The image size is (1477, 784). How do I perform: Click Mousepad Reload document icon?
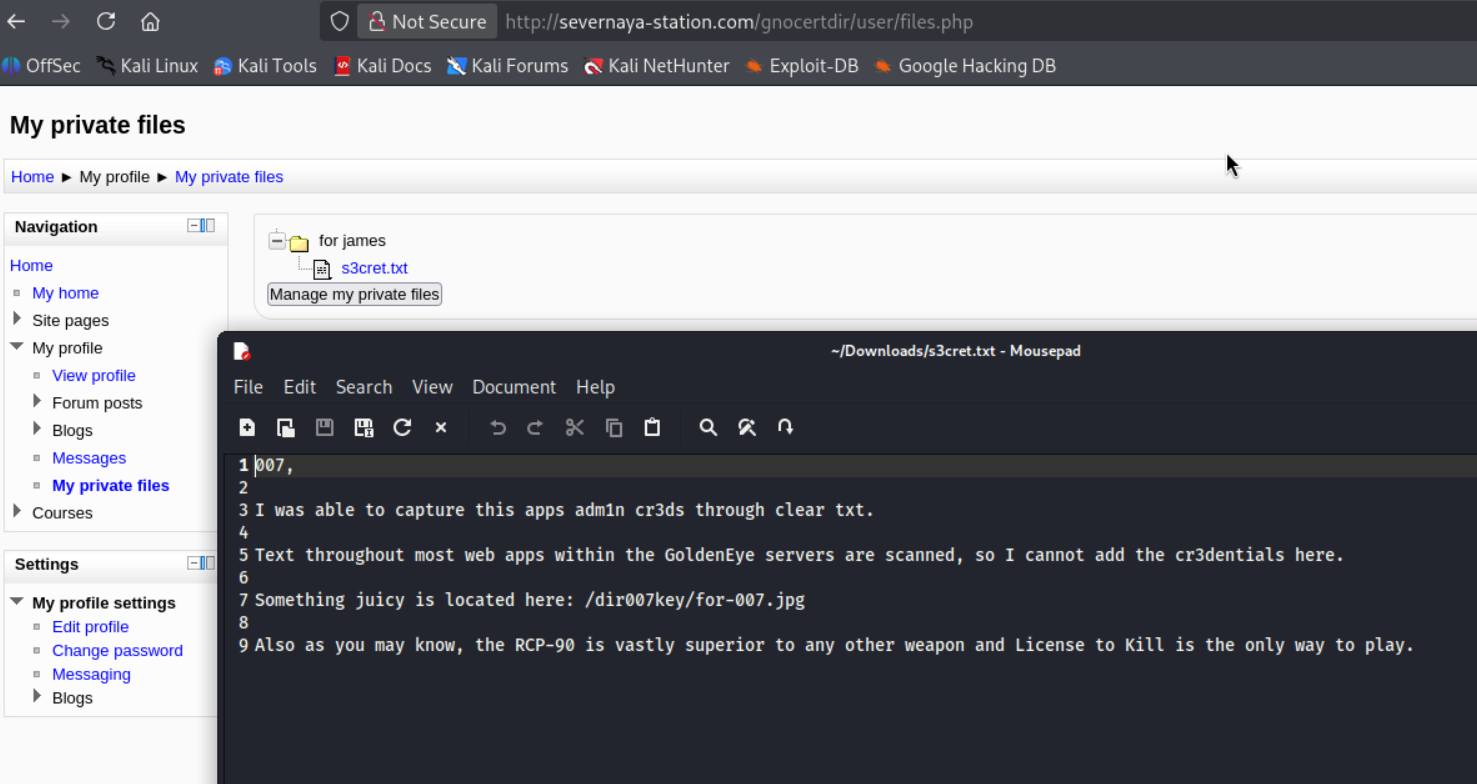(402, 428)
